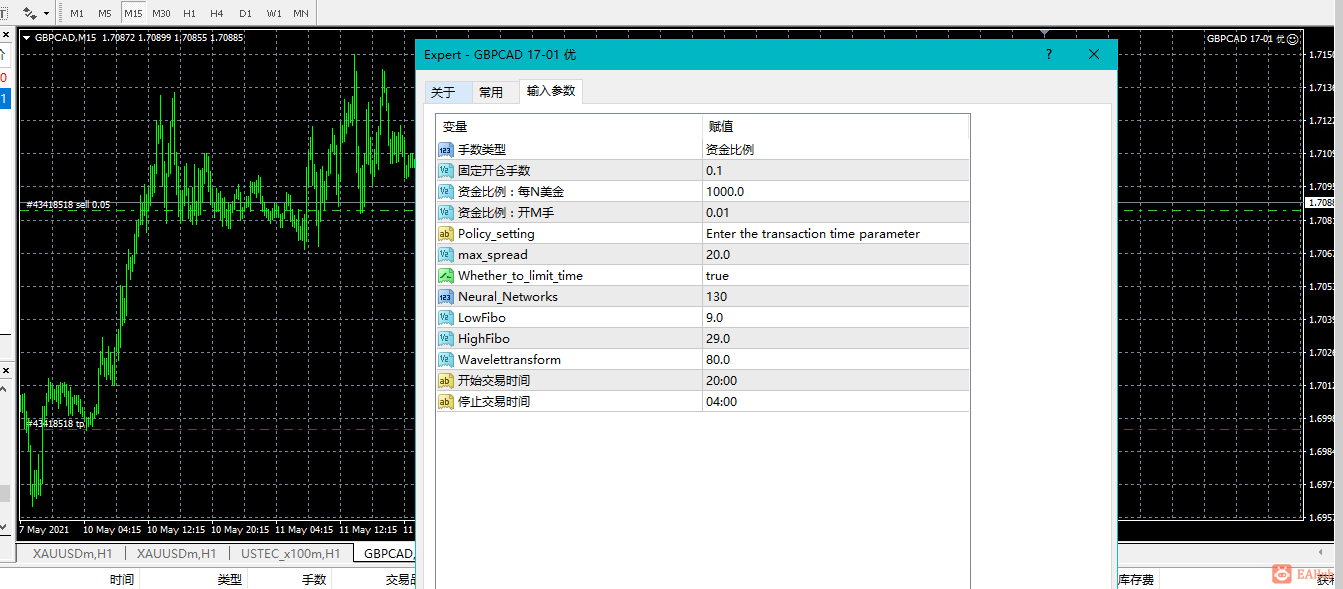Switch chart to H1 timeframe
Image resolution: width=1343 pixels, height=589 pixels.
pos(189,14)
